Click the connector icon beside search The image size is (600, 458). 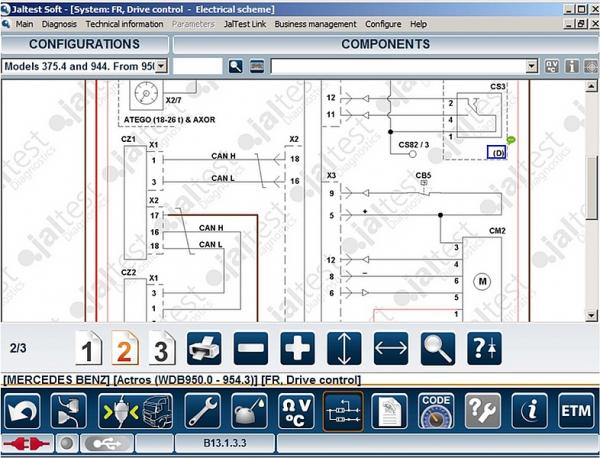click(x=257, y=67)
